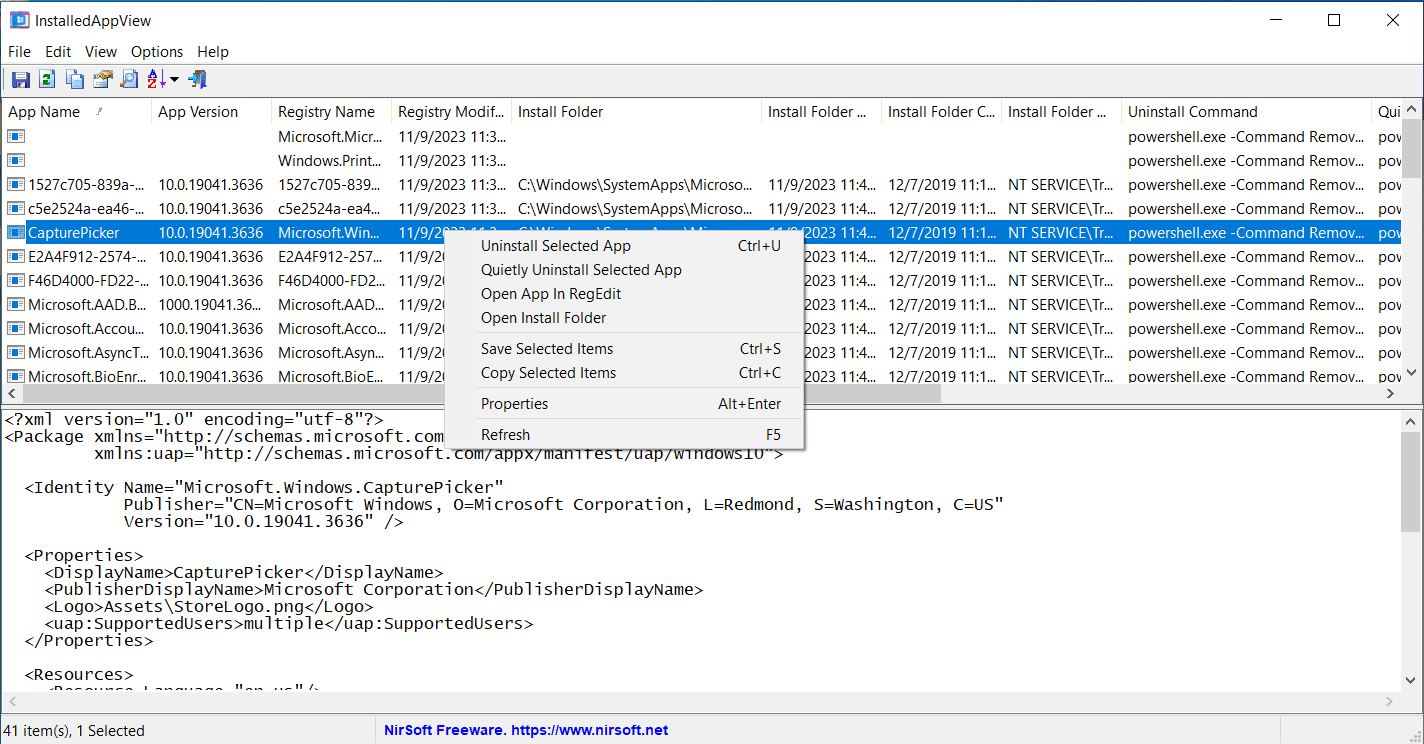Image resolution: width=1424 pixels, height=744 pixels.
Task: Click the icon beside Microsoft.BioEnr
Action: click(16, 377)
